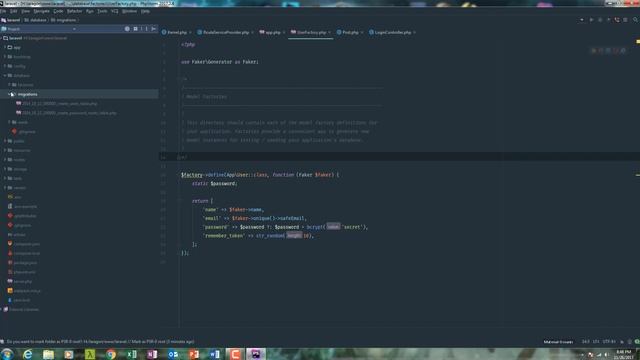Expand the config folder

pyautogui.click(x=5, y=66)
